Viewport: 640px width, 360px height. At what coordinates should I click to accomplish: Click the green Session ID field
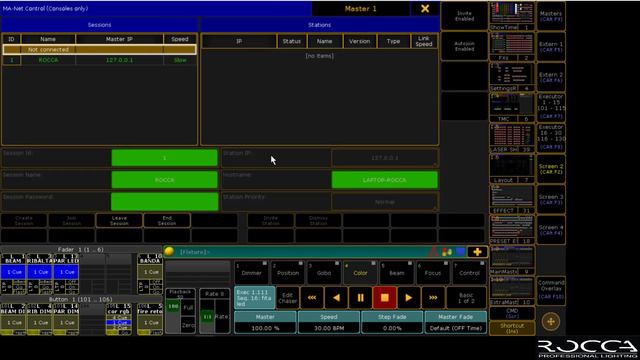[164, 158]
